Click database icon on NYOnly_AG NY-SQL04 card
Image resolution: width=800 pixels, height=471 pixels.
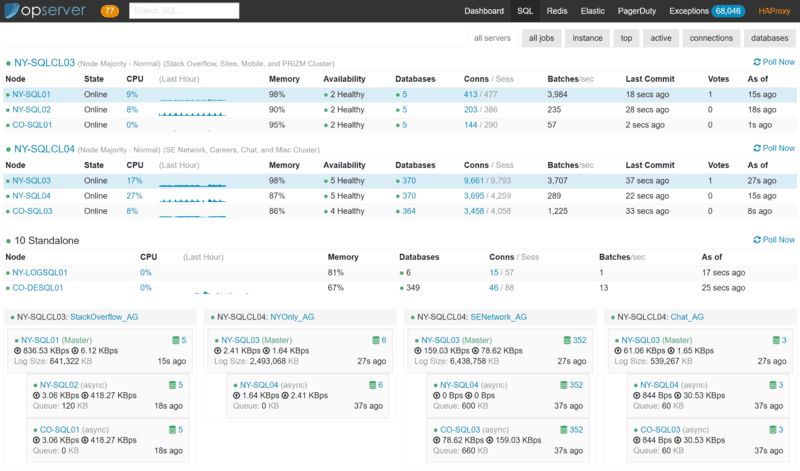(373, 385)
